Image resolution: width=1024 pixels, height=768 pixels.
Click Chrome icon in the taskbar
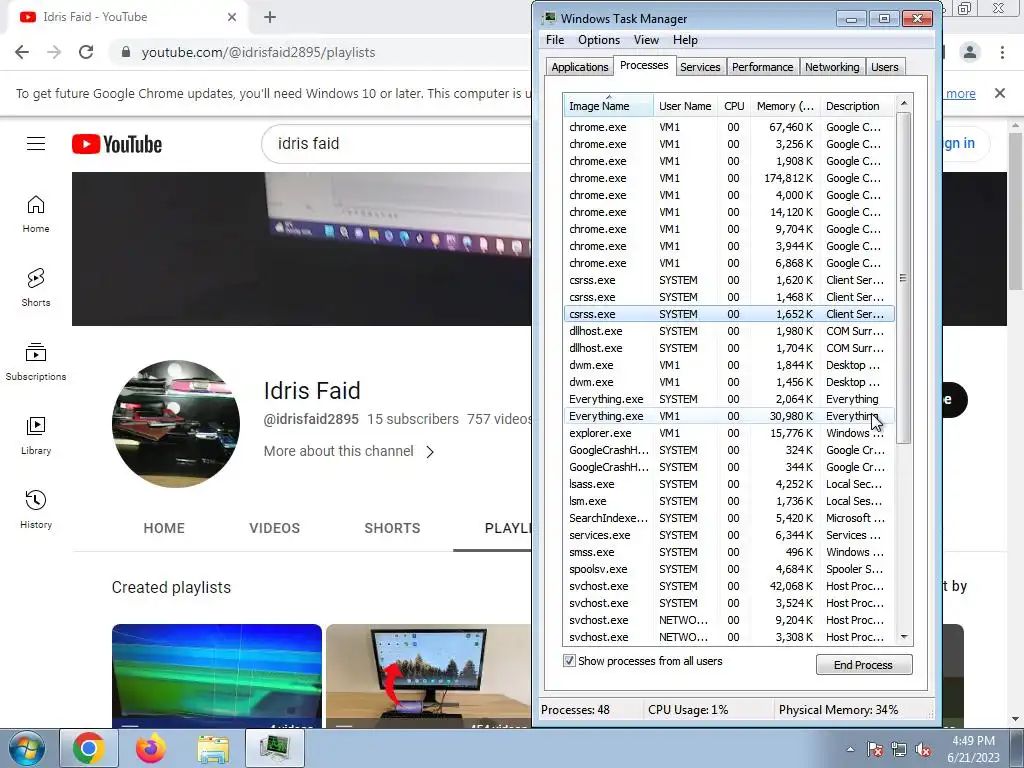89,748
